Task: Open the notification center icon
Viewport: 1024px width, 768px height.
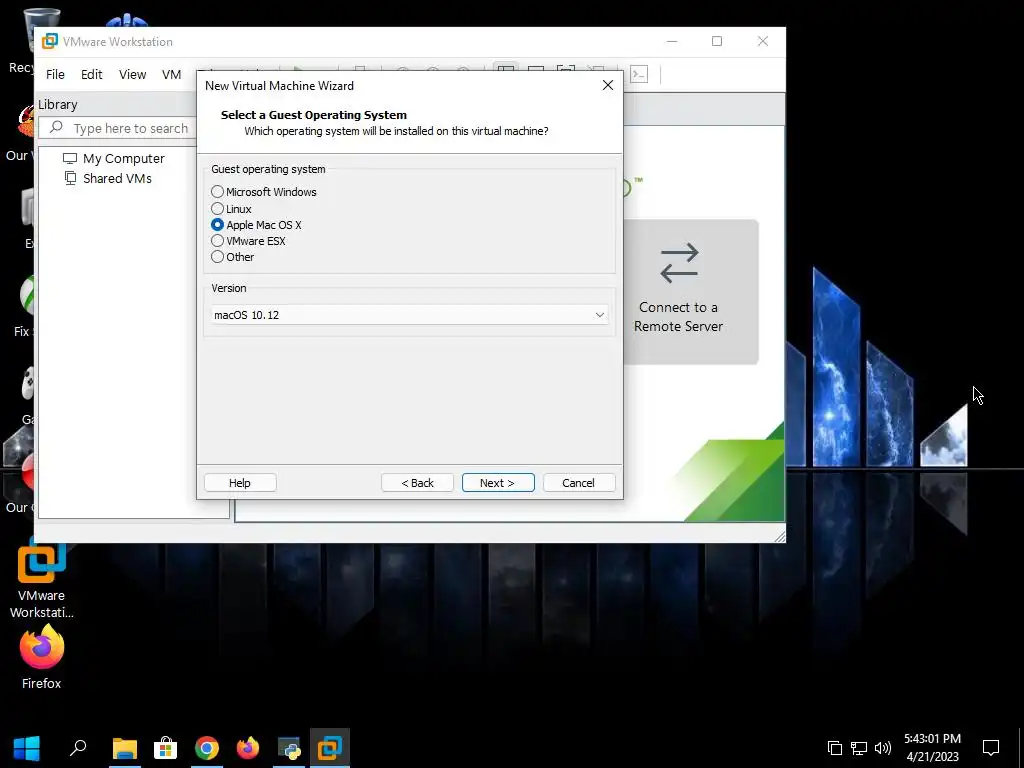Action: click(991, 747)
